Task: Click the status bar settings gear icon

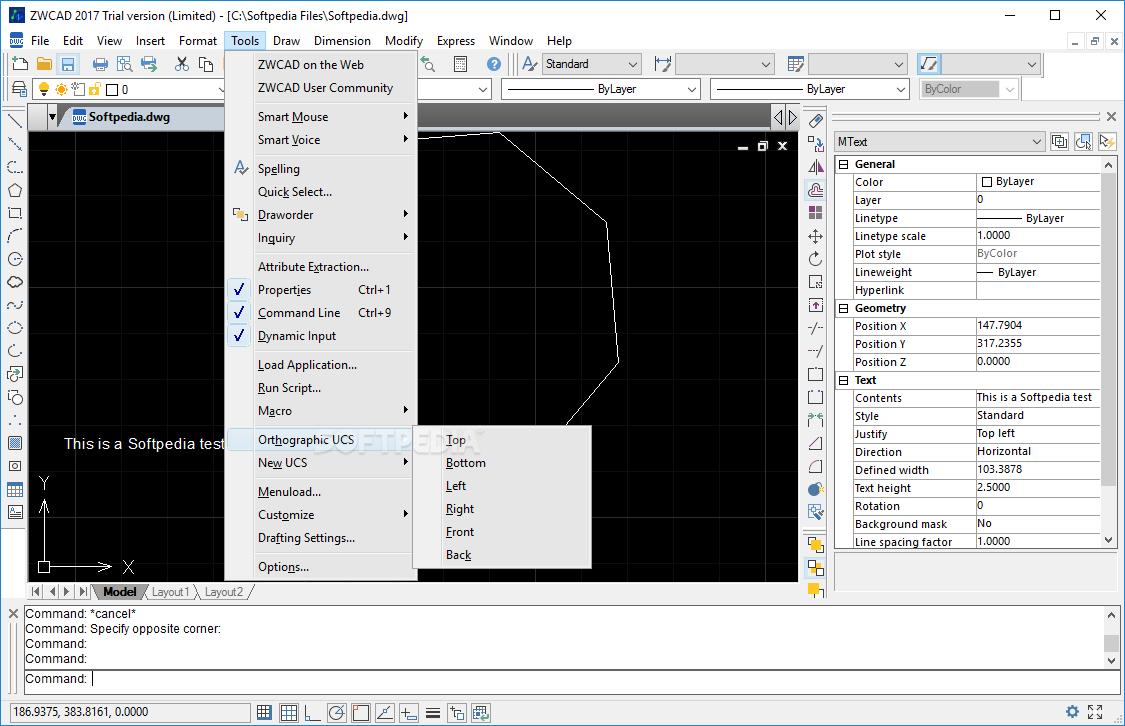Action: click(x=1072, y=712)
